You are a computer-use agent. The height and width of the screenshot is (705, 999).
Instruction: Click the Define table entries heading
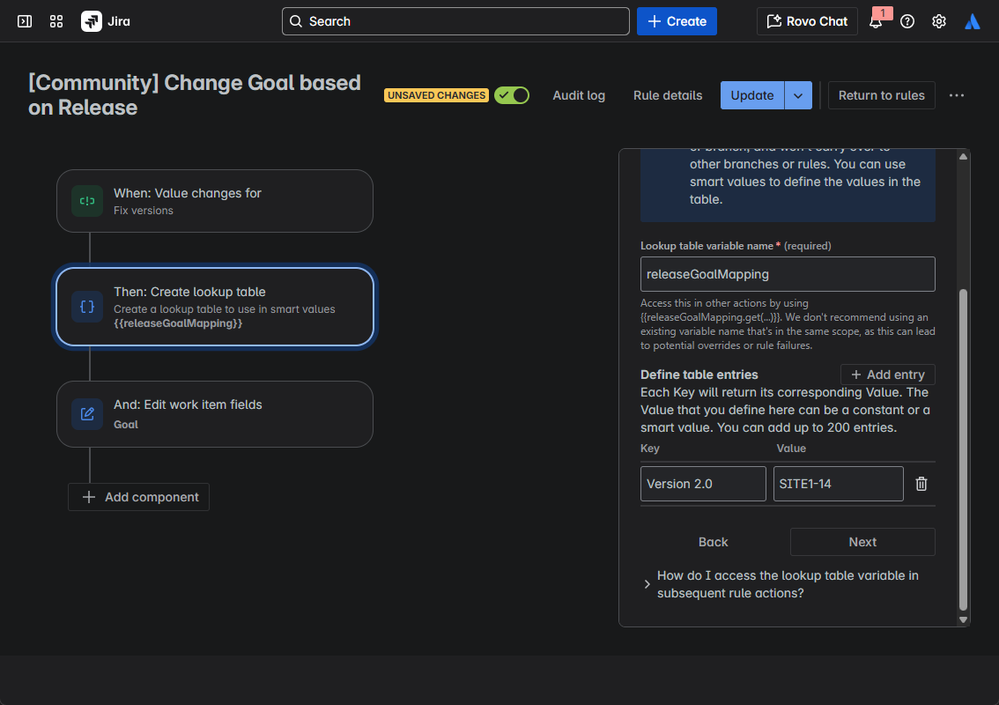click(699, 374)
